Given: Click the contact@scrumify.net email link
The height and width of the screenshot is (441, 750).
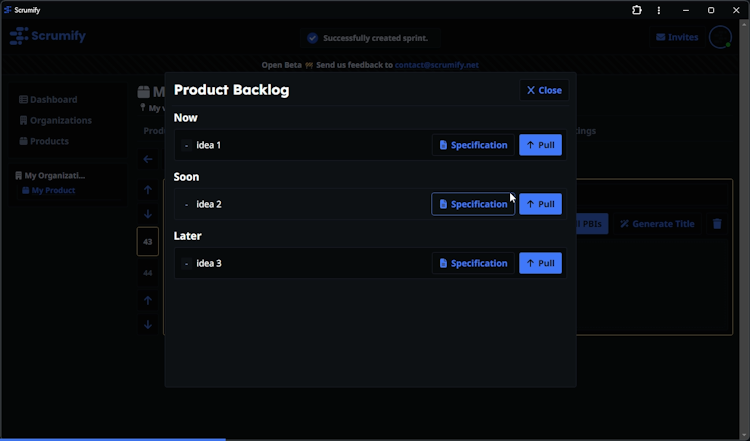Looking at the screenshot, I should [437, 65].
